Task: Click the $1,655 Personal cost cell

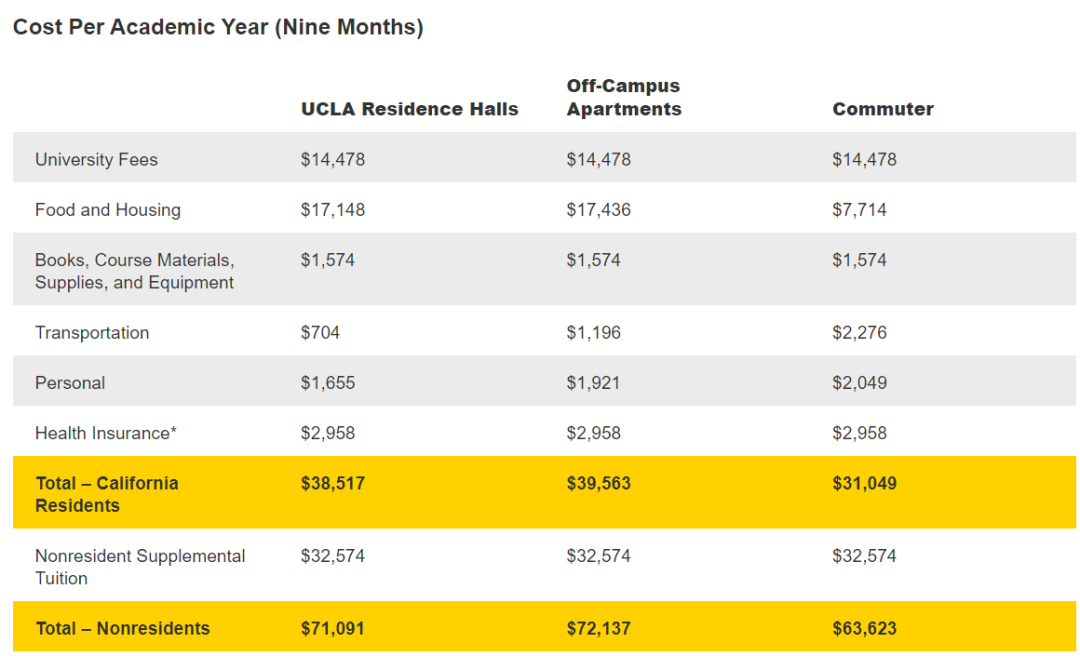Action: [328, 382]
